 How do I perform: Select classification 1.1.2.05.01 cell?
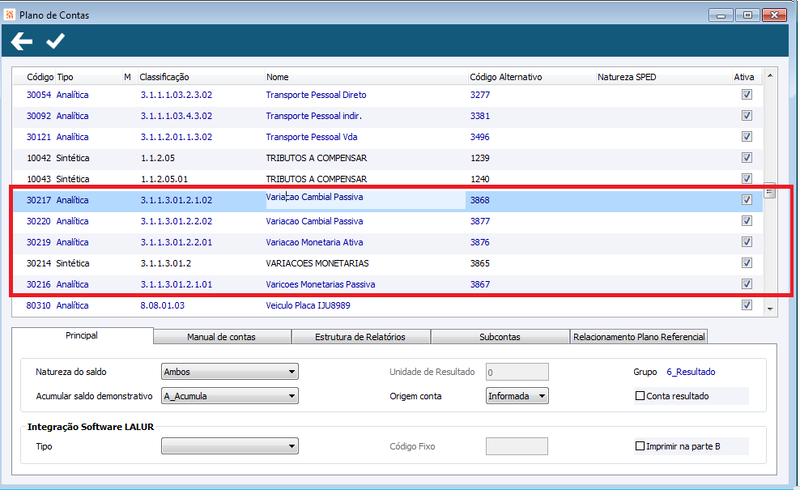click(164, 179)
